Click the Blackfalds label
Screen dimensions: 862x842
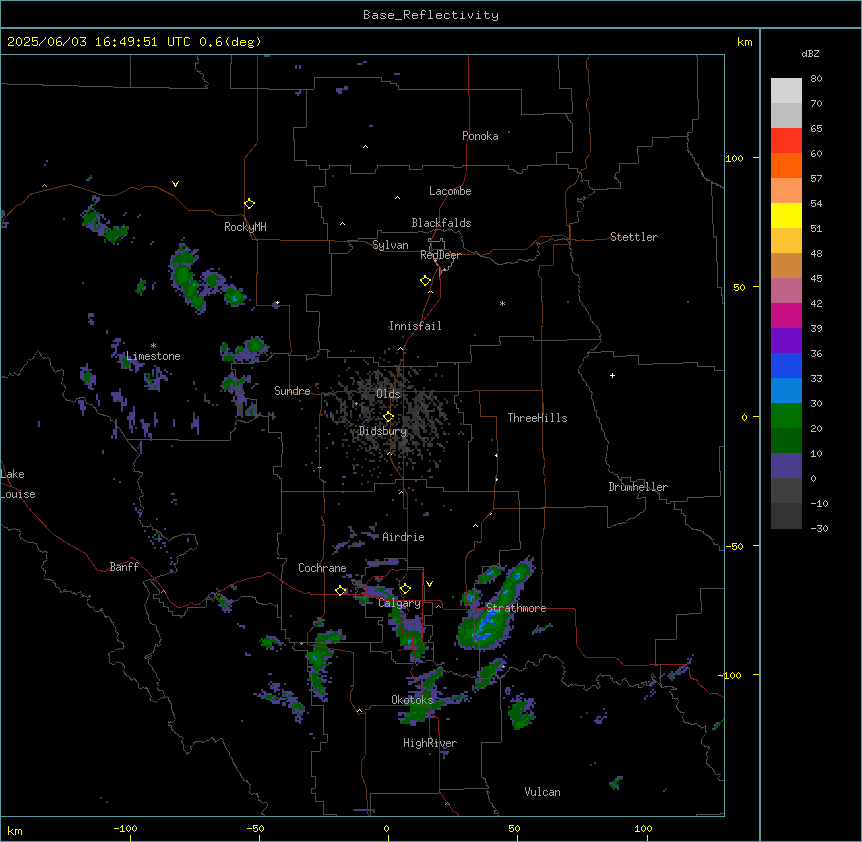441,223
